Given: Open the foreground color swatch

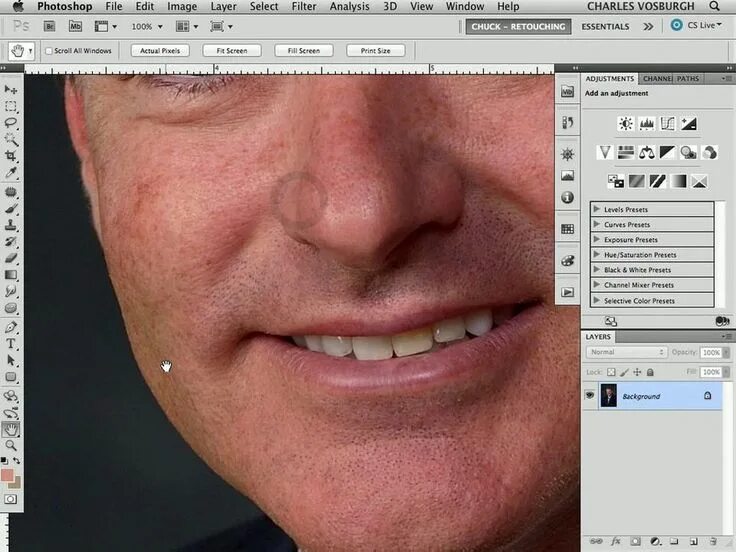Looking at the screenshot, I should coord(7,475).
